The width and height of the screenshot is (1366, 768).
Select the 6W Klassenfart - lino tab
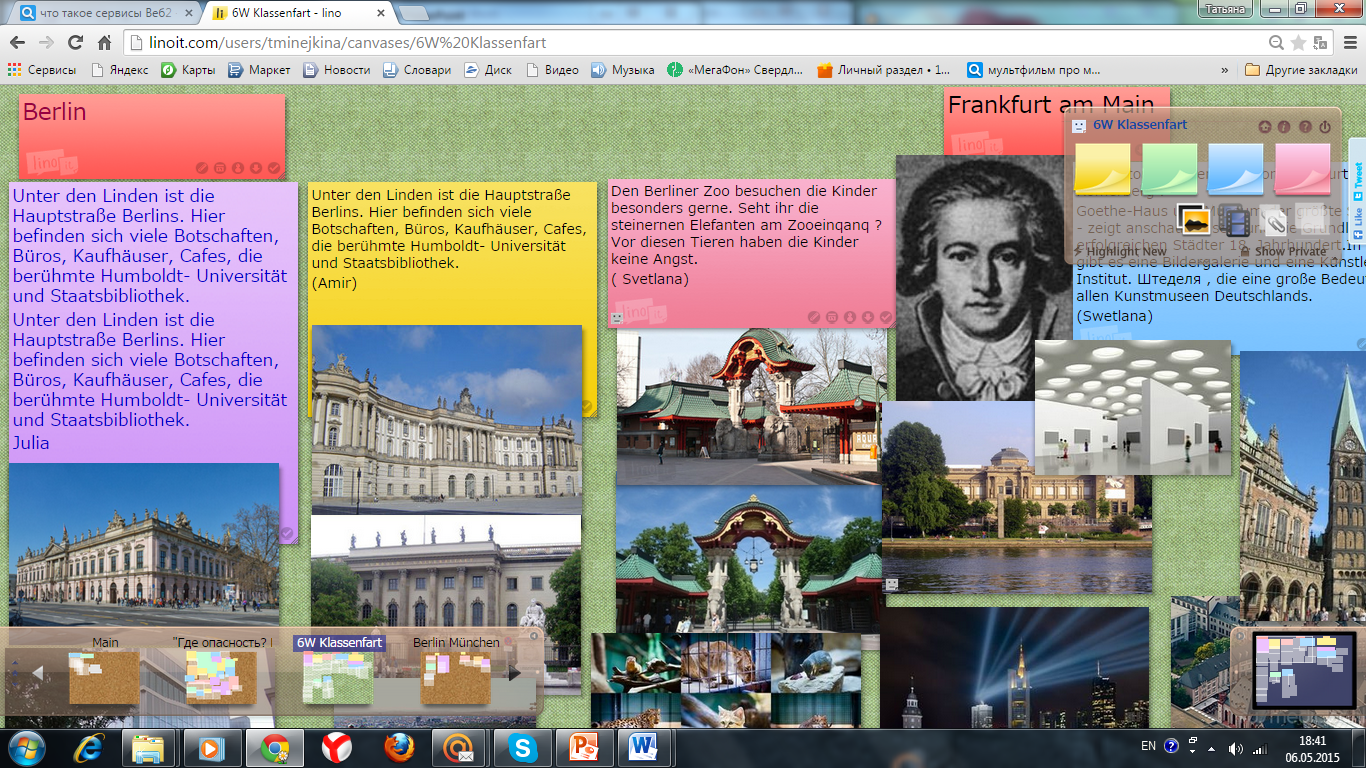[x=297, y=13]
